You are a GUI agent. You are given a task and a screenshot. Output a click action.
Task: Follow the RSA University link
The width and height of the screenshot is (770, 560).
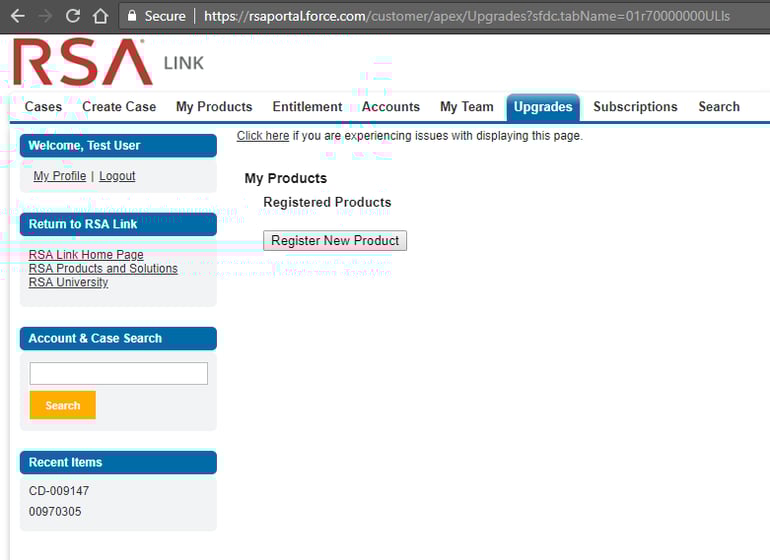[x=68, y=282]
